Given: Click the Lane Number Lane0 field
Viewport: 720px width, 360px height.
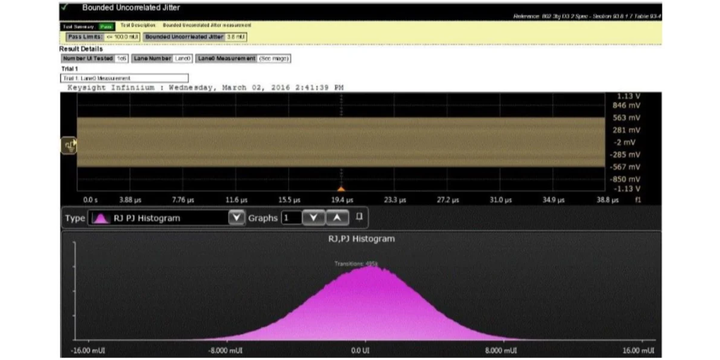Looking at the screenshot, I should (x=162, y=59).
